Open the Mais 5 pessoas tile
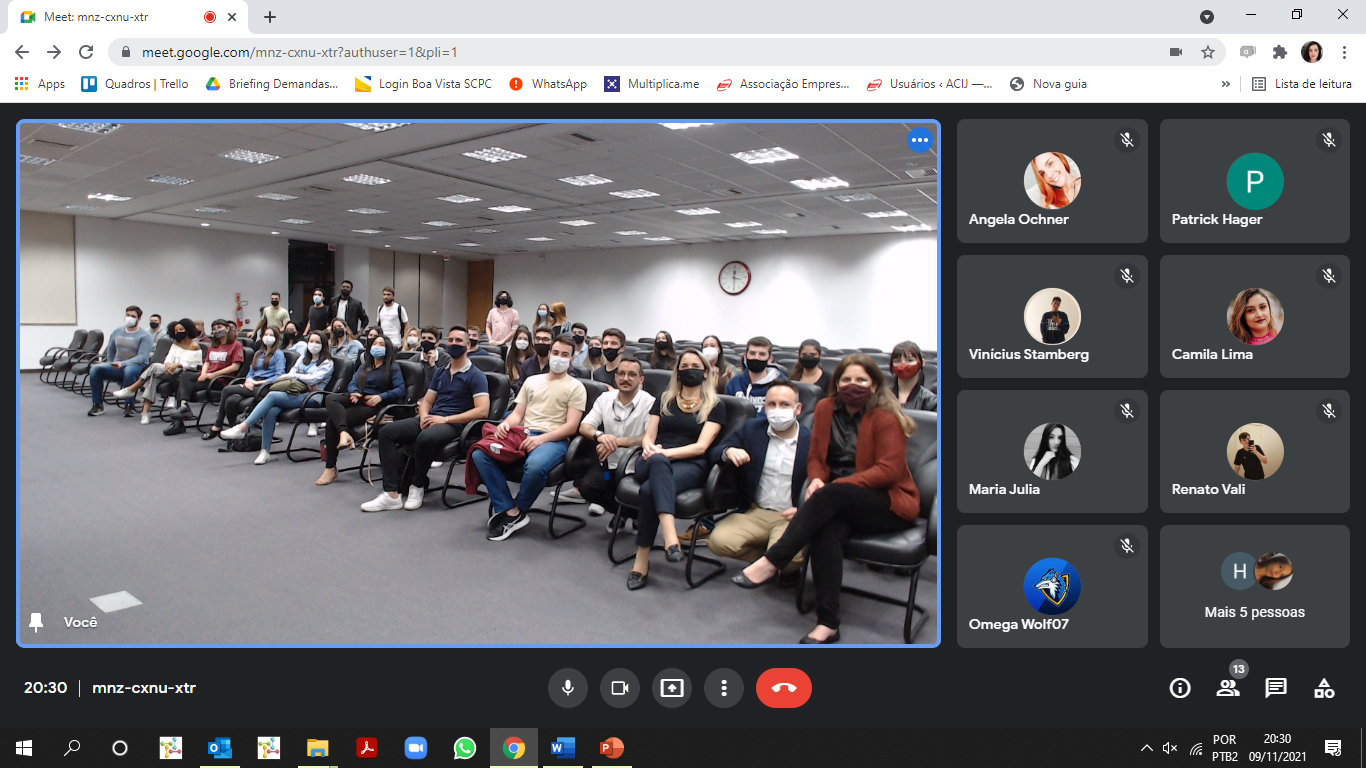 pyautogui.click(x=1255, y=586)
